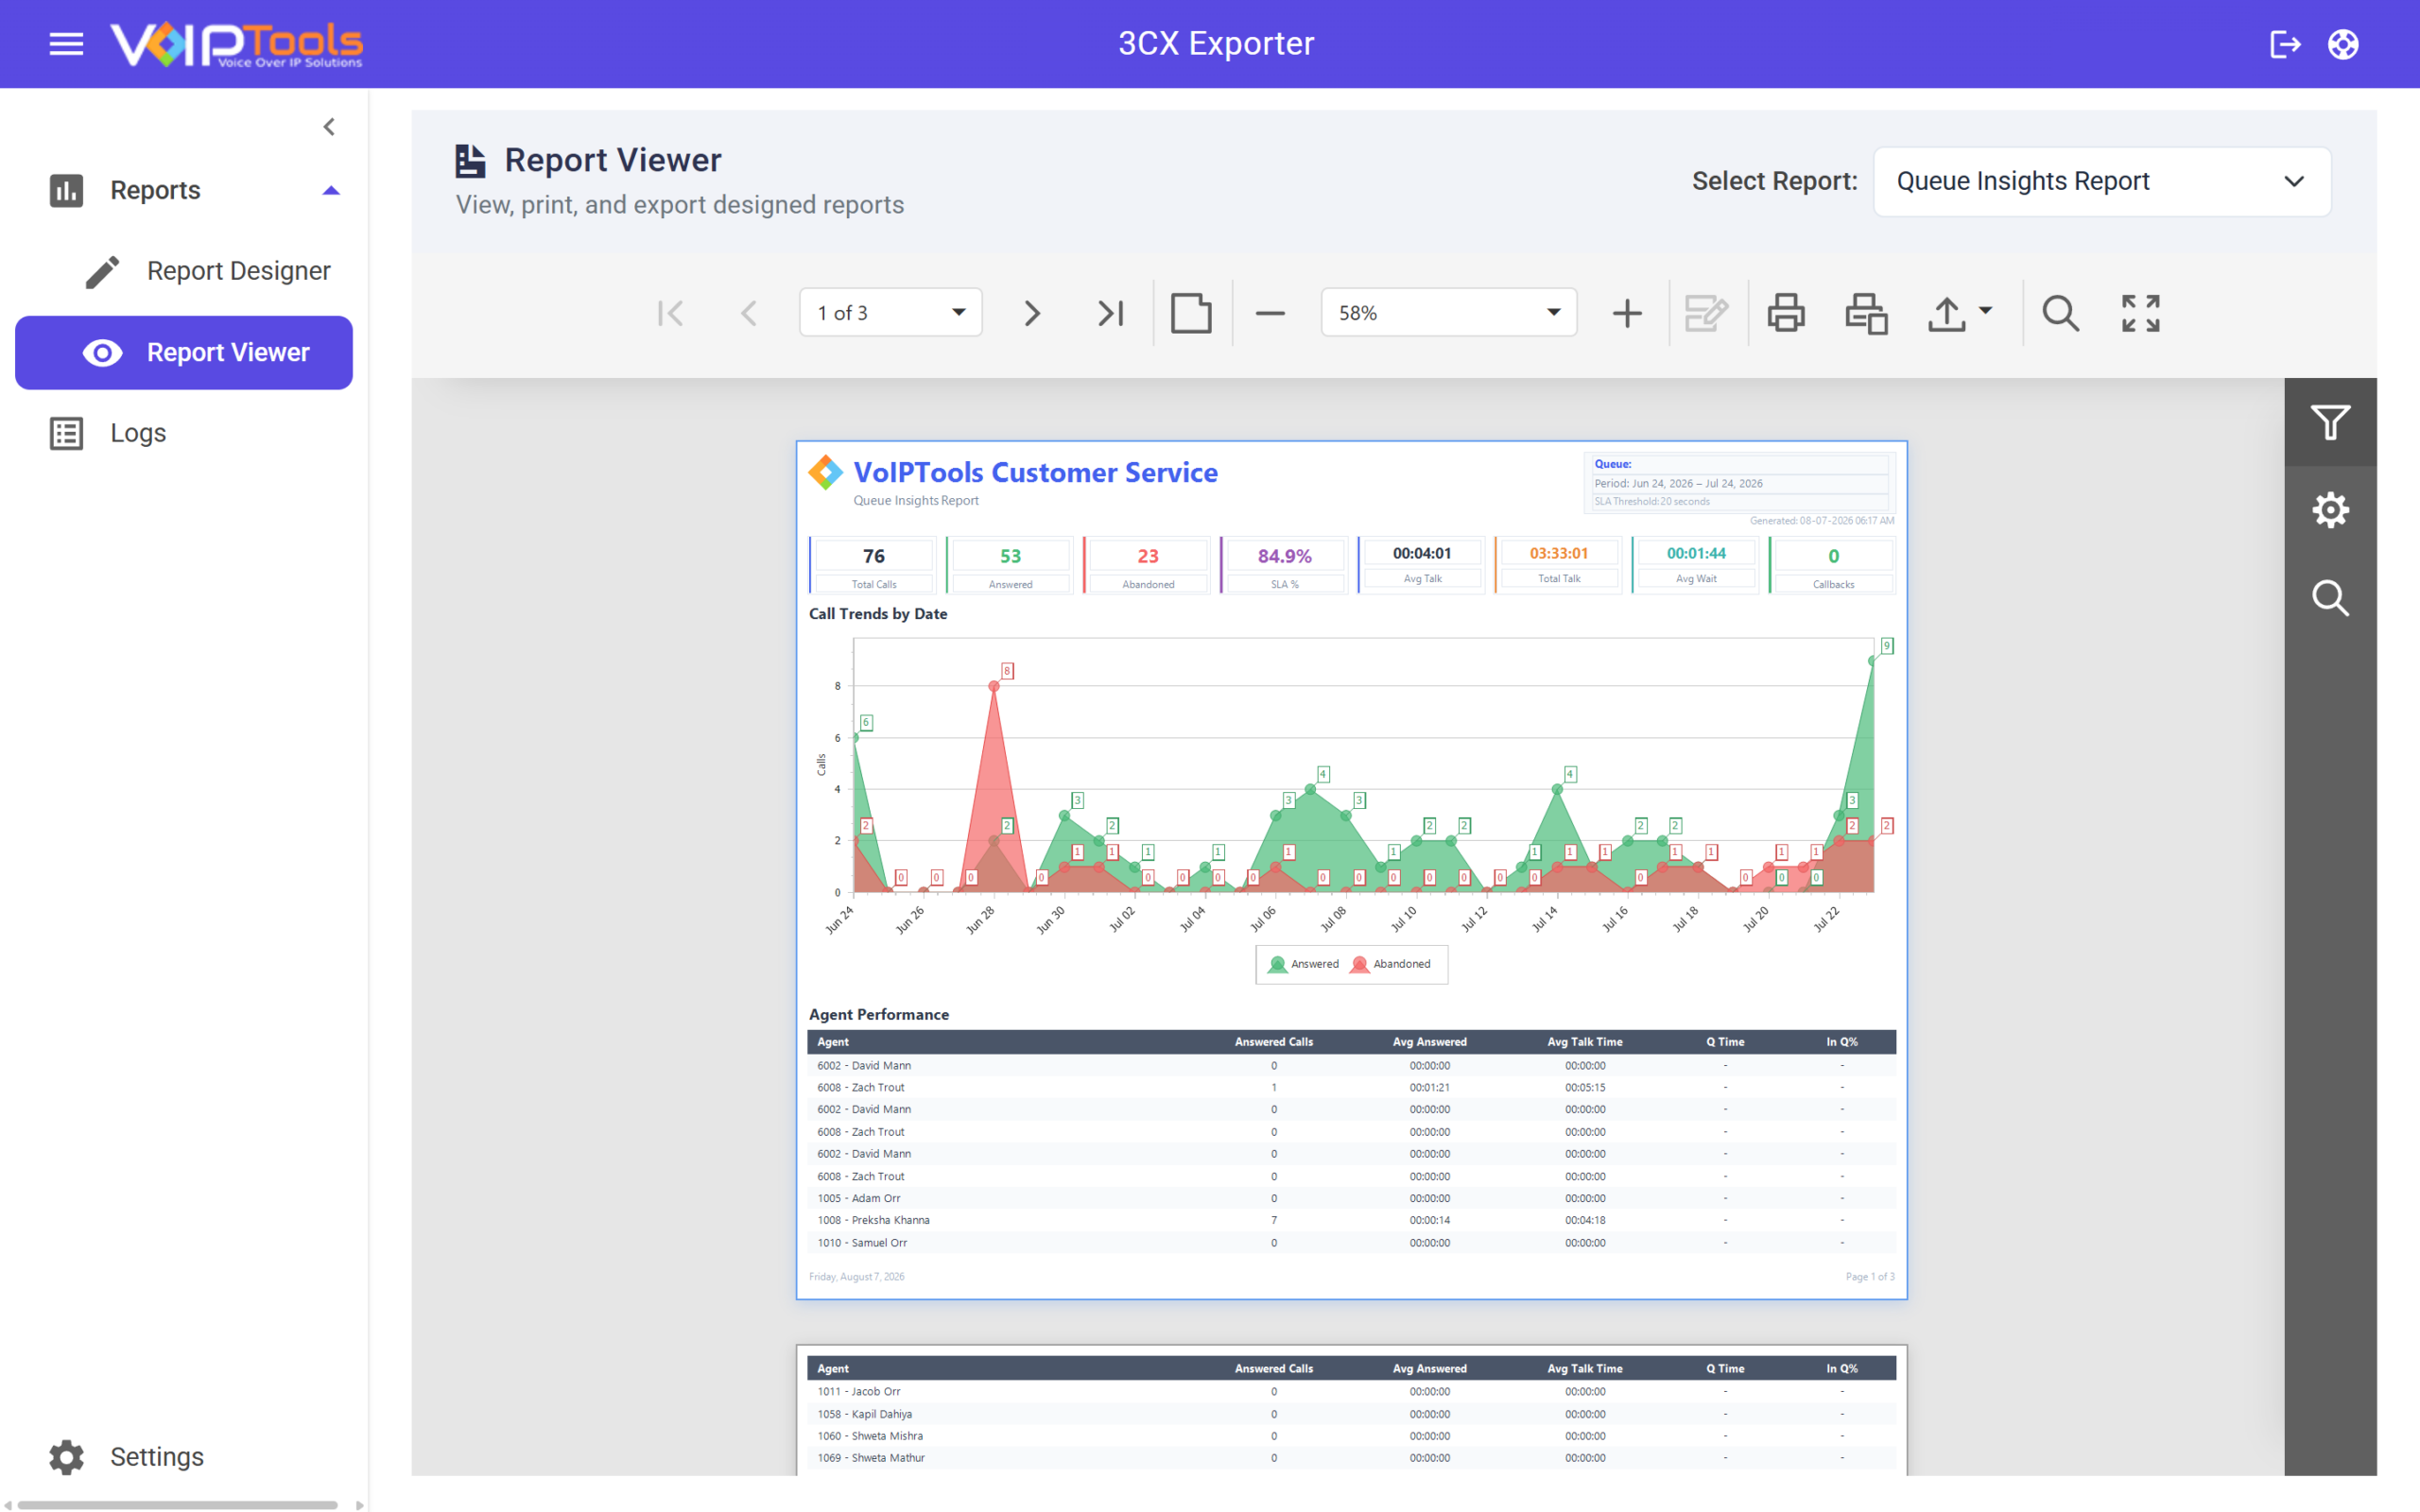Image resolution: width=2420 pixels, height=1512 pixels.
Task: Expand the Export To dropdown arrow
Action: click(x=1986, y=311)
